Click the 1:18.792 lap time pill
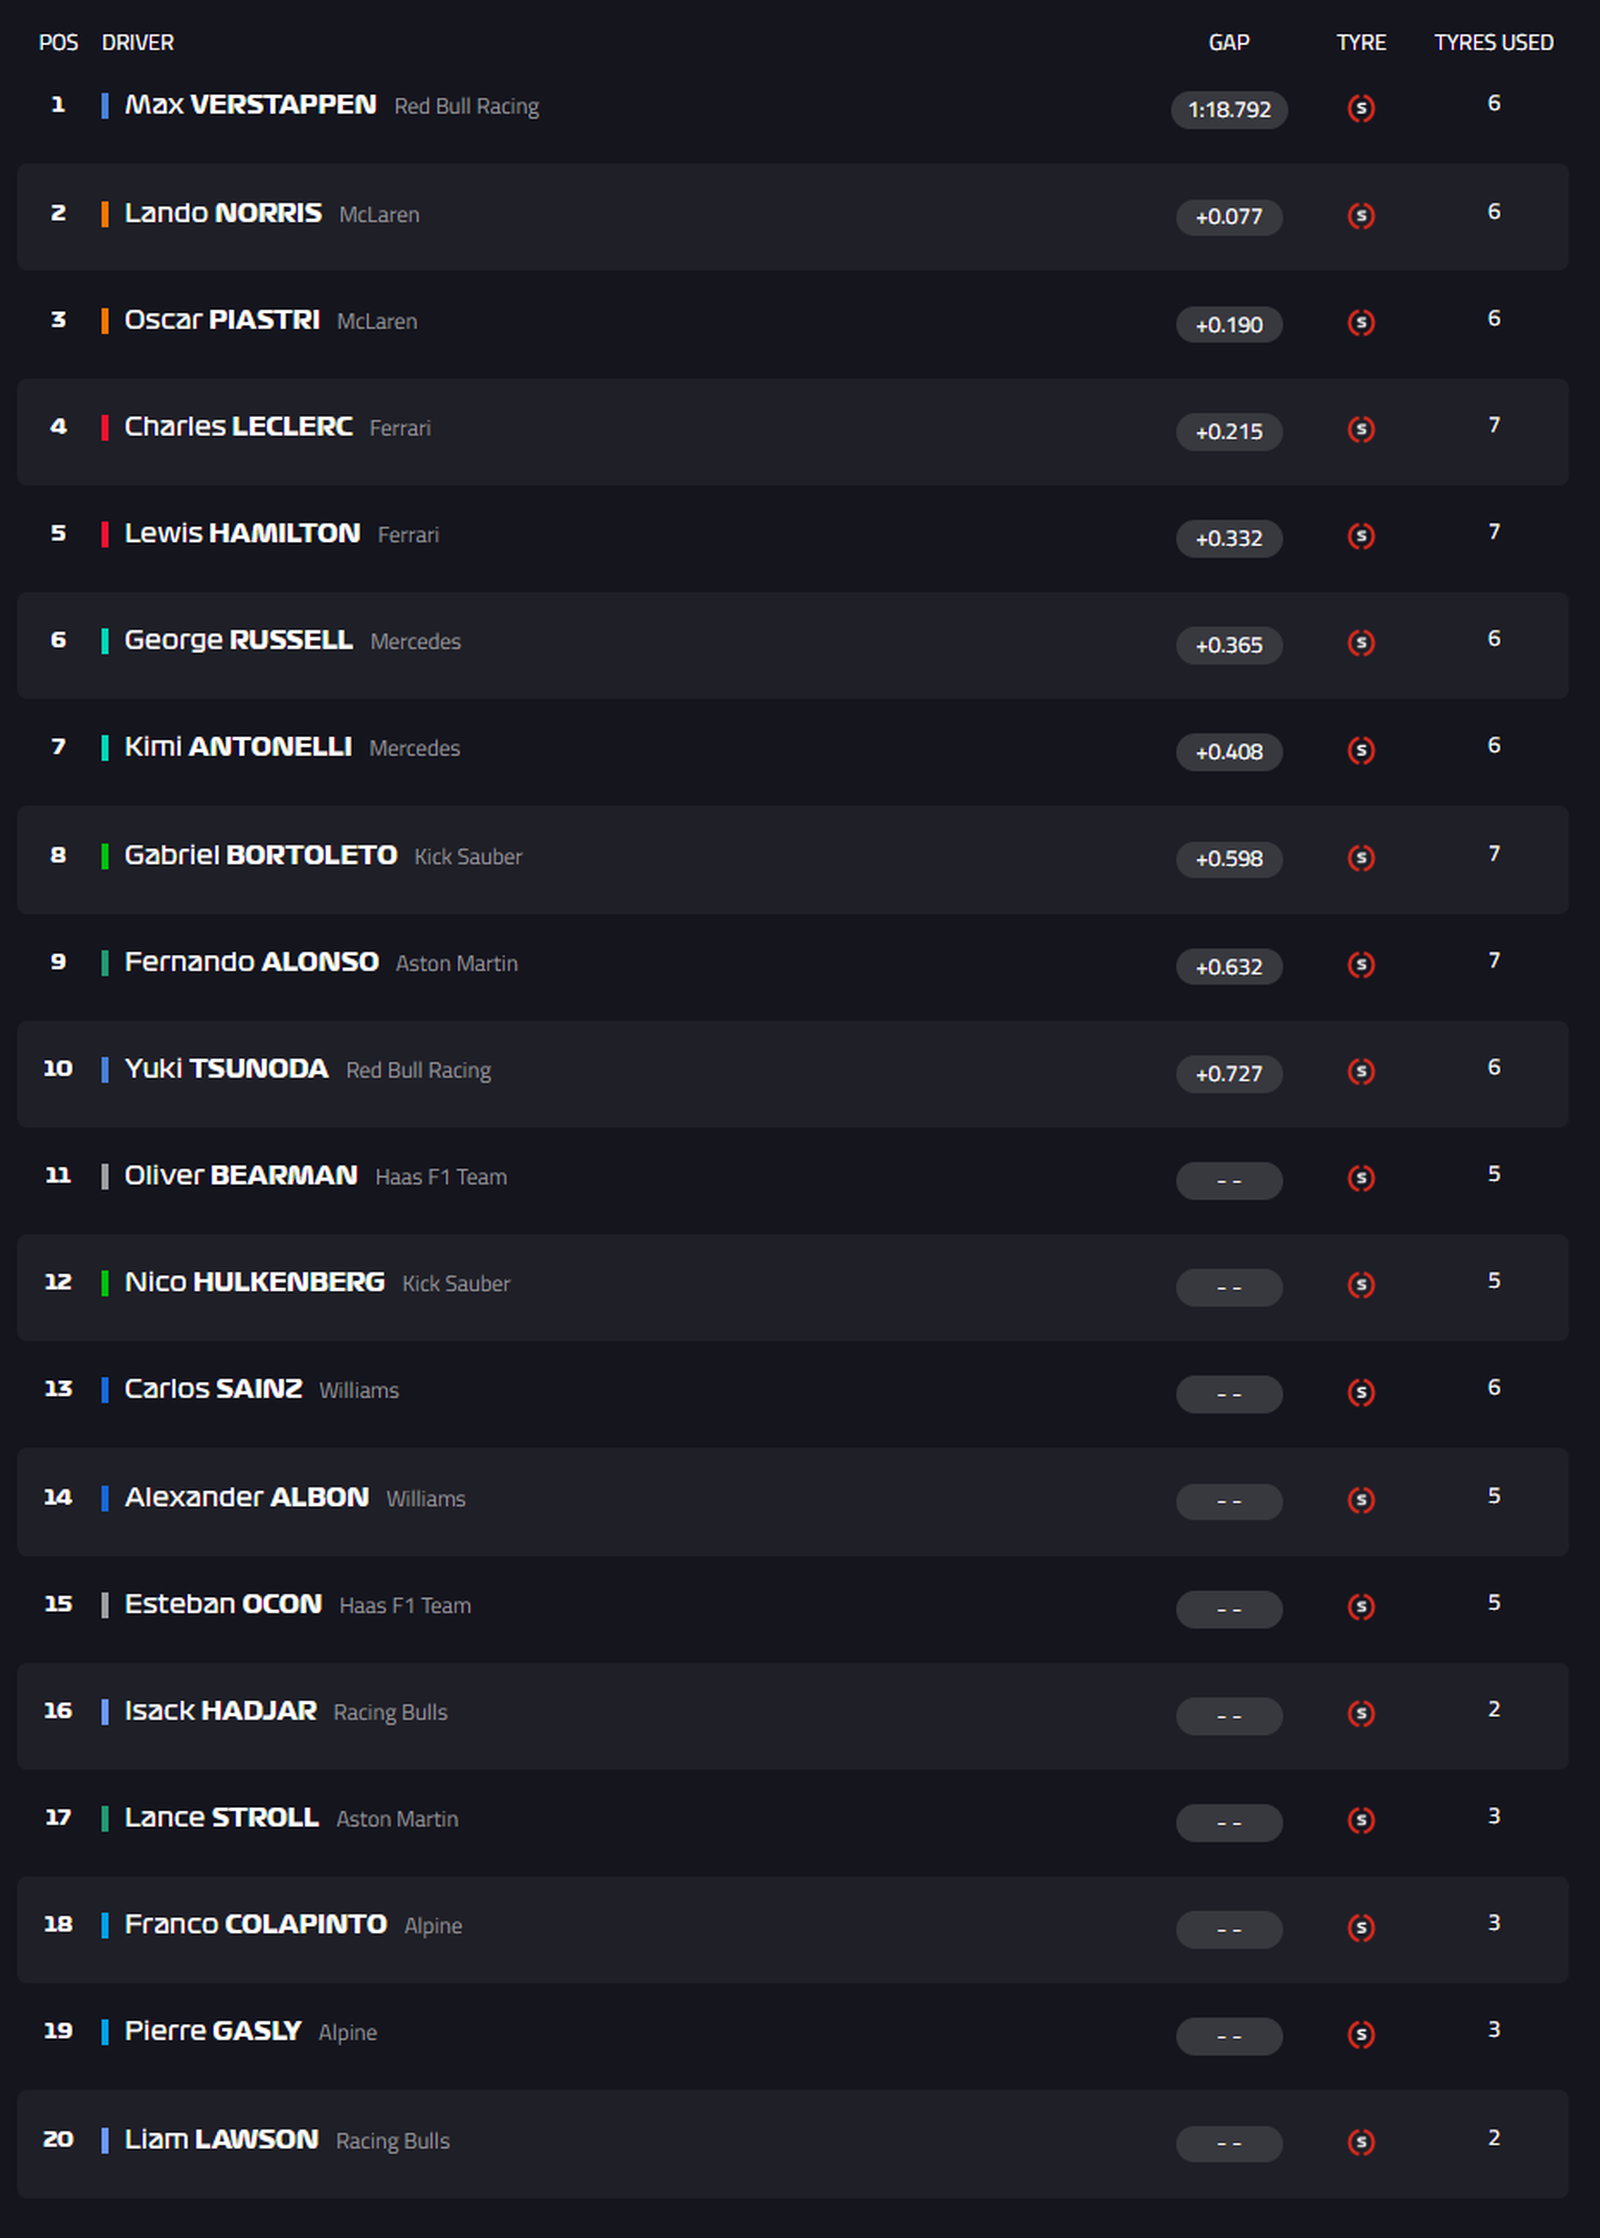The width and height of the screenshot is (1600, 2238). coord(1229,109)
